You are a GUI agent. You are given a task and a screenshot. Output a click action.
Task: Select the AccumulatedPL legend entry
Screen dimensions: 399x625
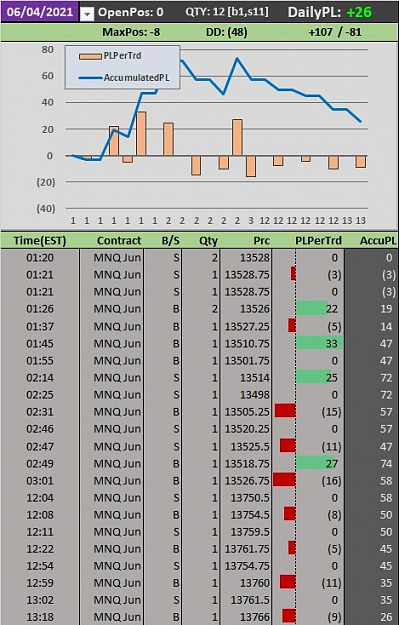pos(124,77)
